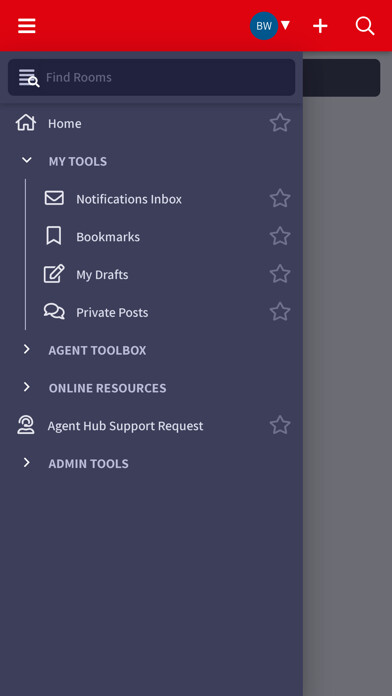Click the My Drafts pencil icon

pyautogui.click(x=54, y=273)
